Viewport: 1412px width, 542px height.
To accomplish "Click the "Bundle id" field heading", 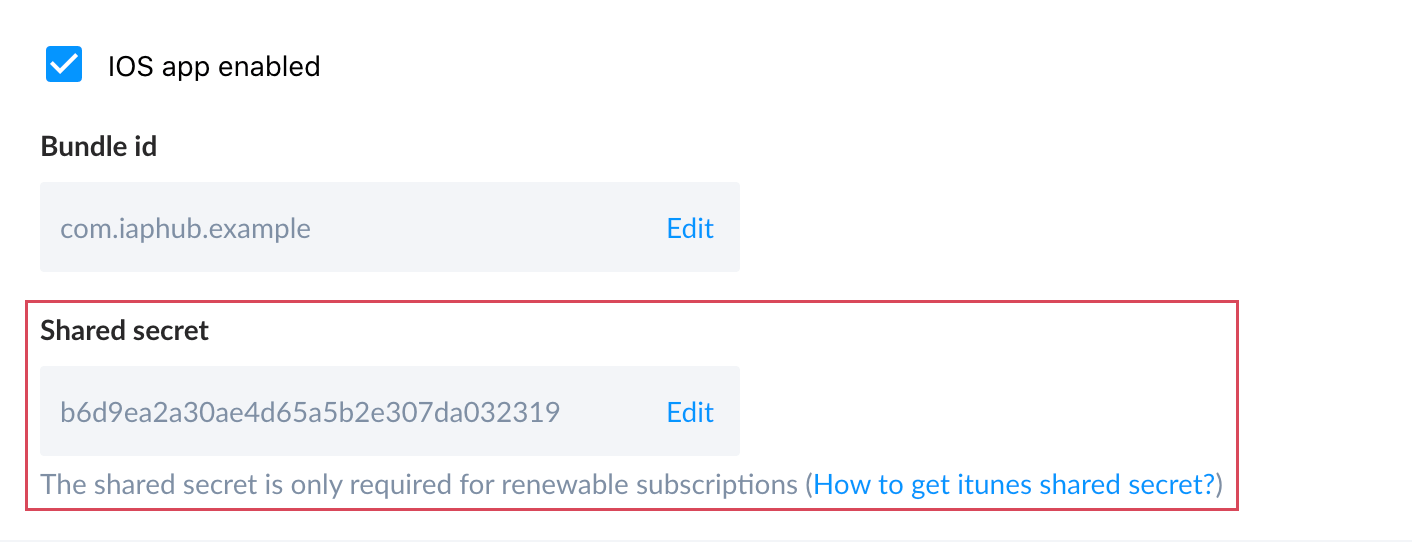I will [x=98, y=146].
